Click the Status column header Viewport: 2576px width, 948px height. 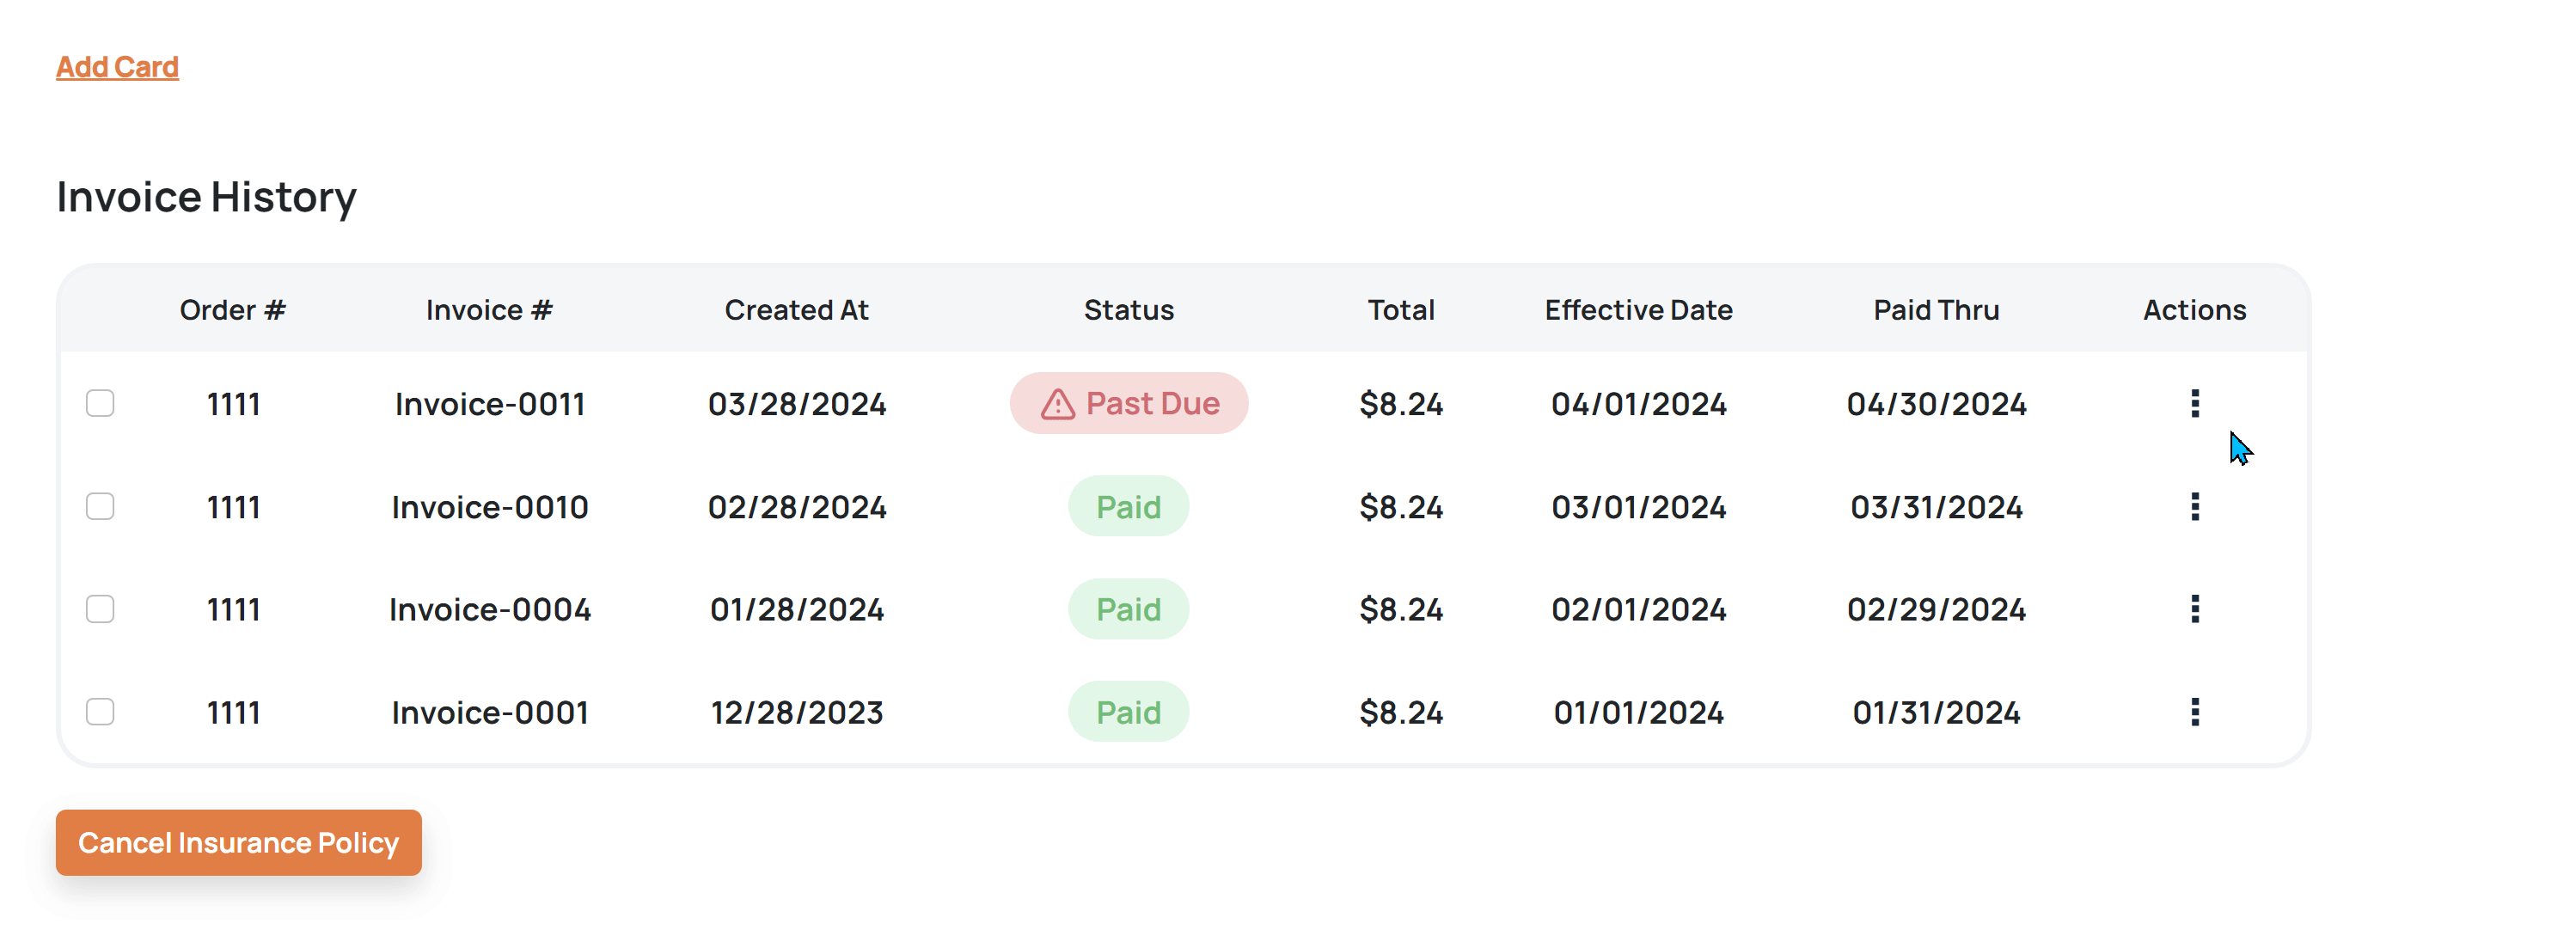click(1128, 310)
